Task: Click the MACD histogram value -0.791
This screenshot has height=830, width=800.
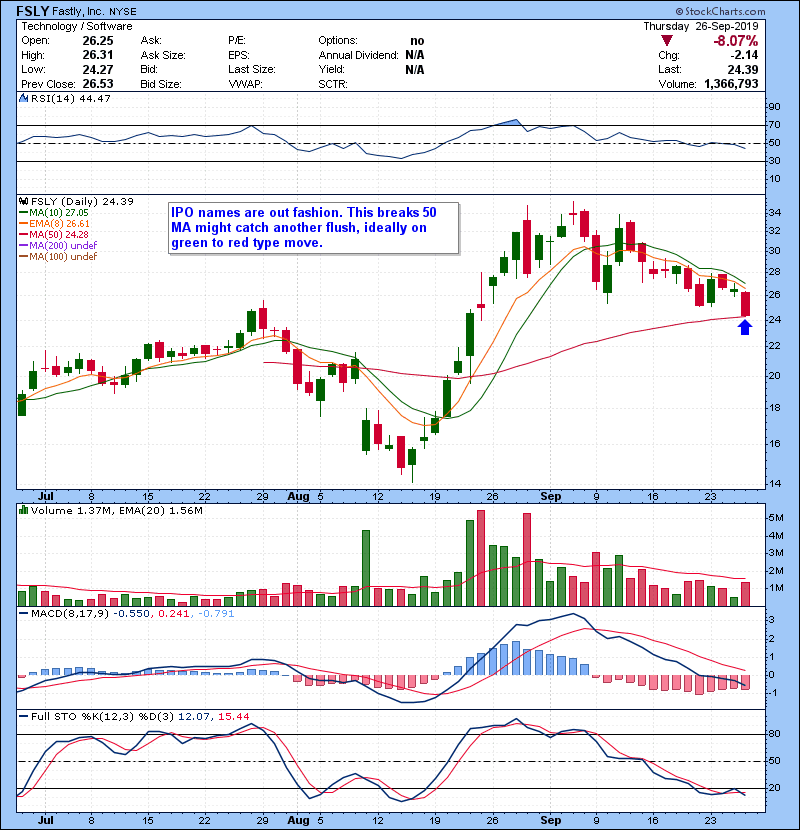Action: point(215,614)
